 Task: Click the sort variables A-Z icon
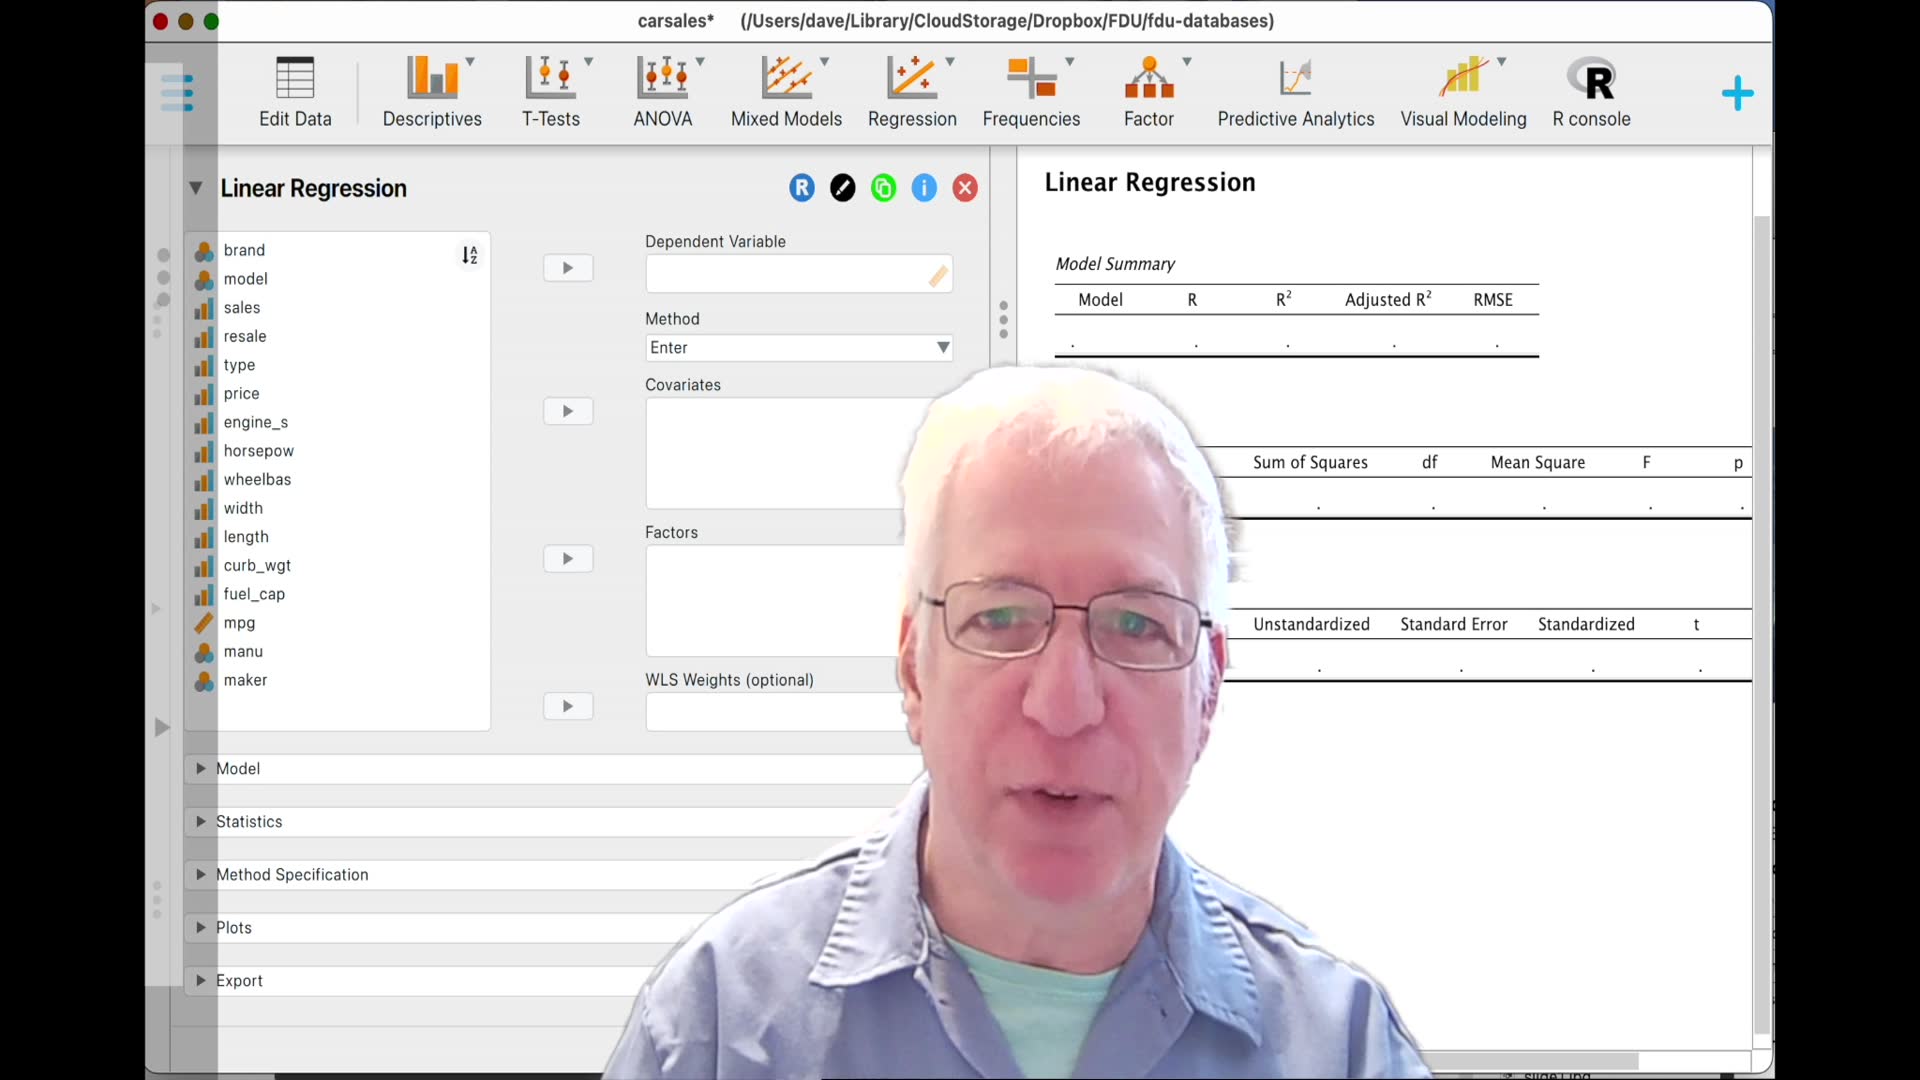click(470, 255)
